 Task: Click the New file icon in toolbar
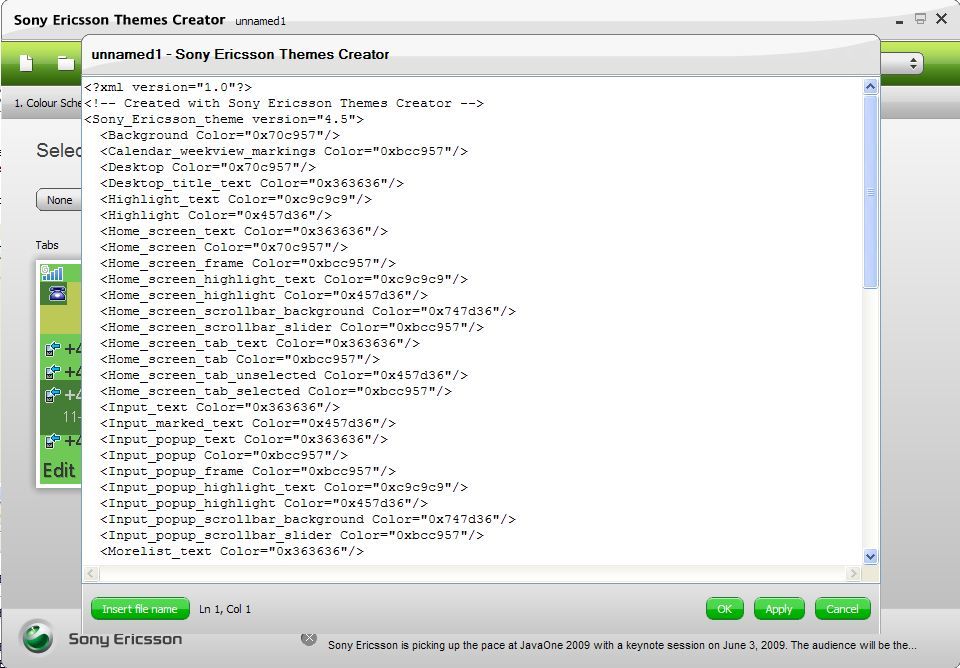(26, 63)
